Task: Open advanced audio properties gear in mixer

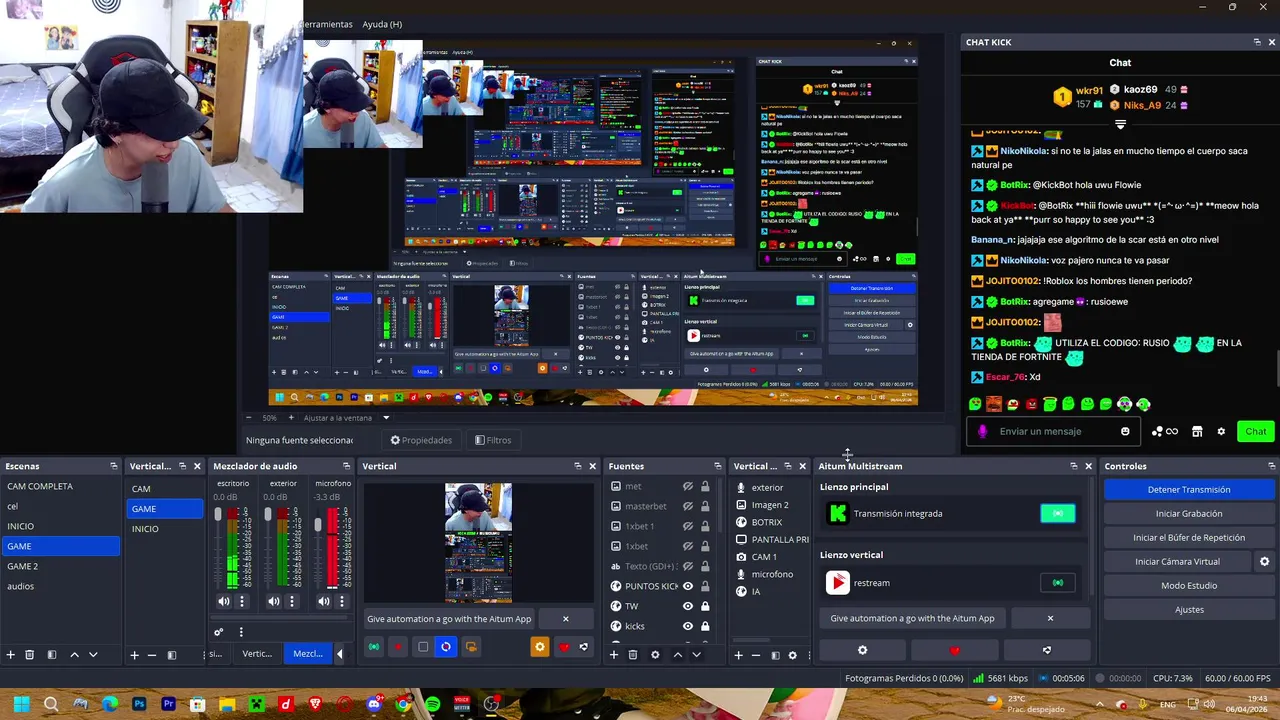Action: pos(219,632)
